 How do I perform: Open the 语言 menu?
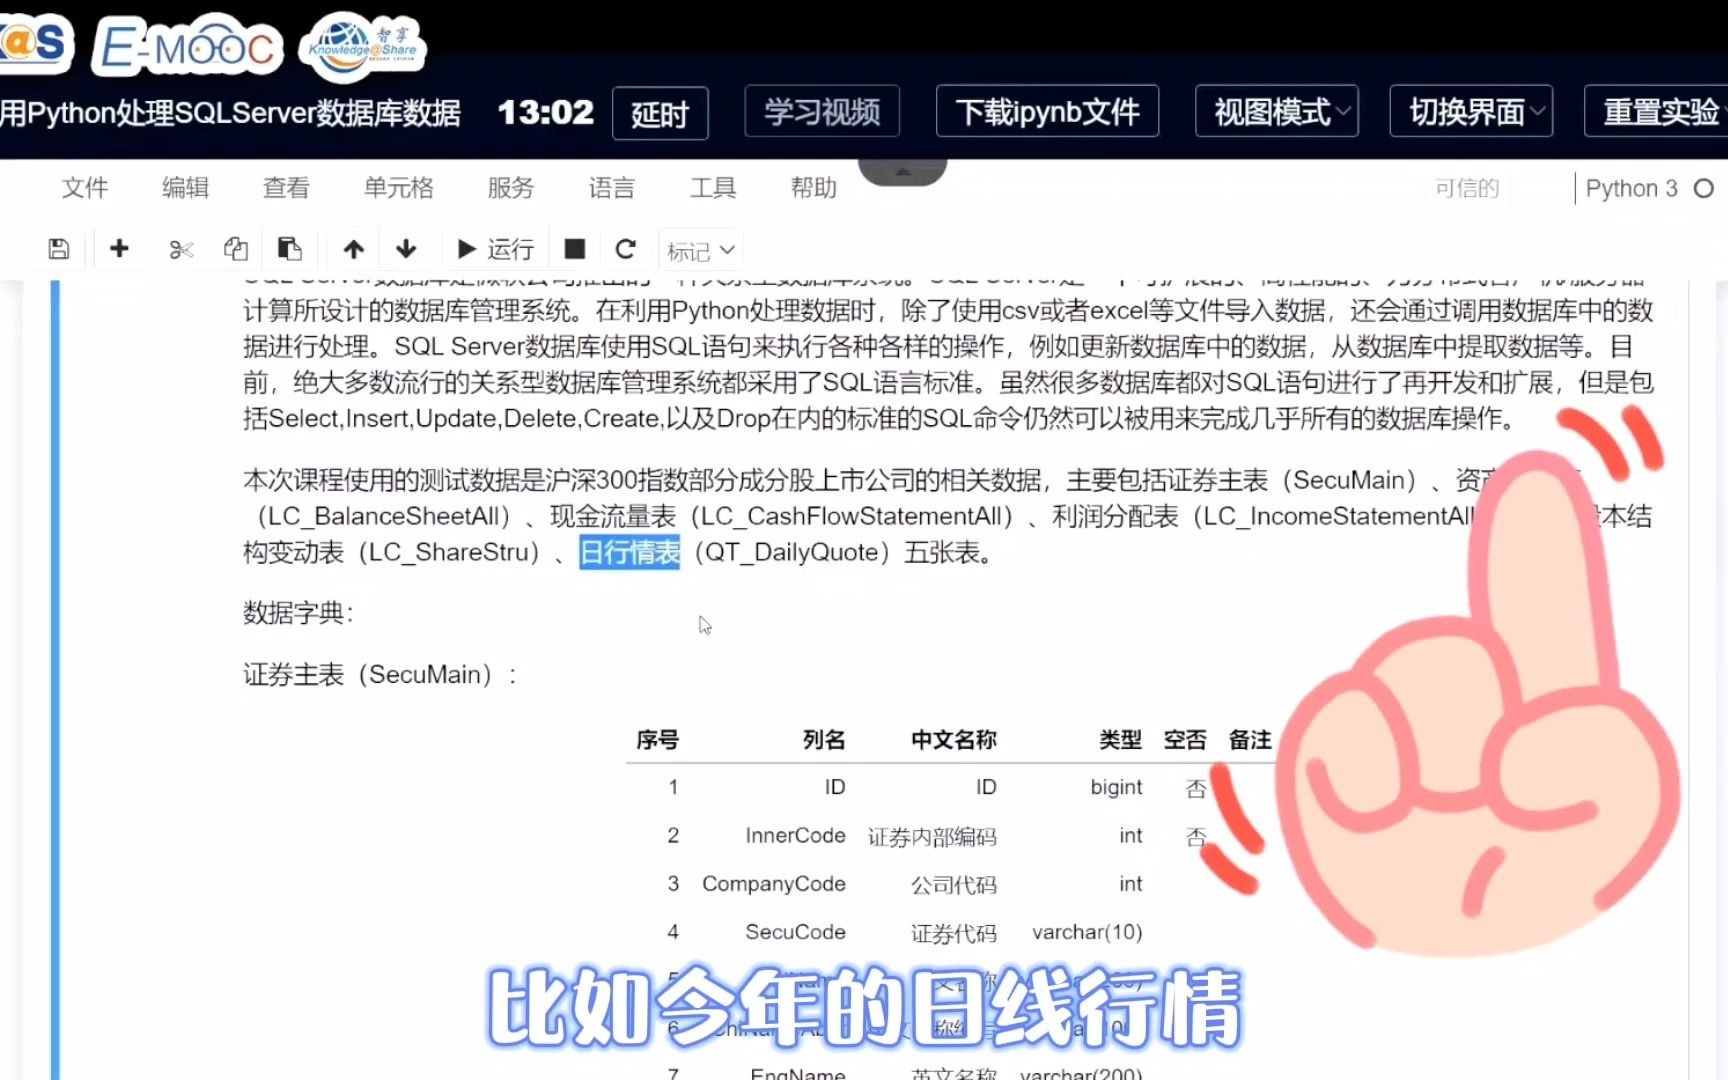coord(612,188)
